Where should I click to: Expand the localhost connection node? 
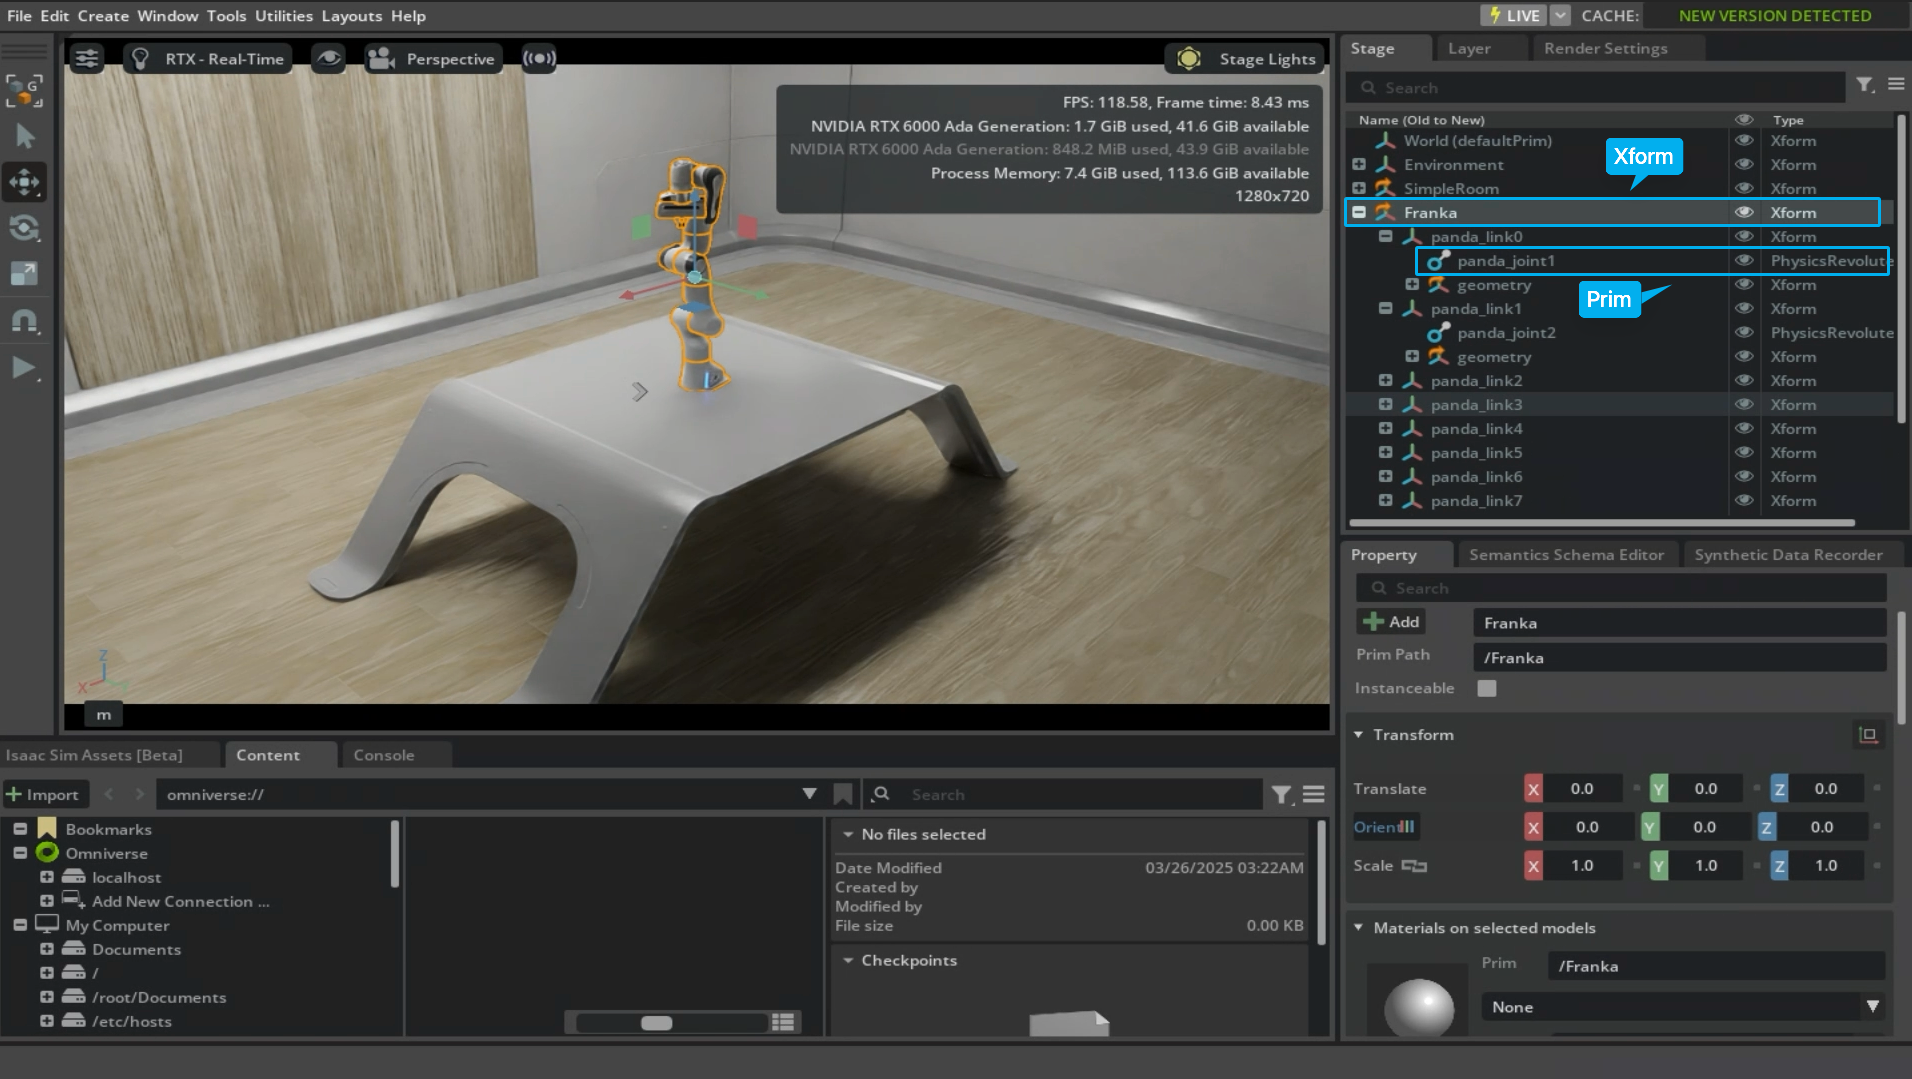[x=47, y=877]
